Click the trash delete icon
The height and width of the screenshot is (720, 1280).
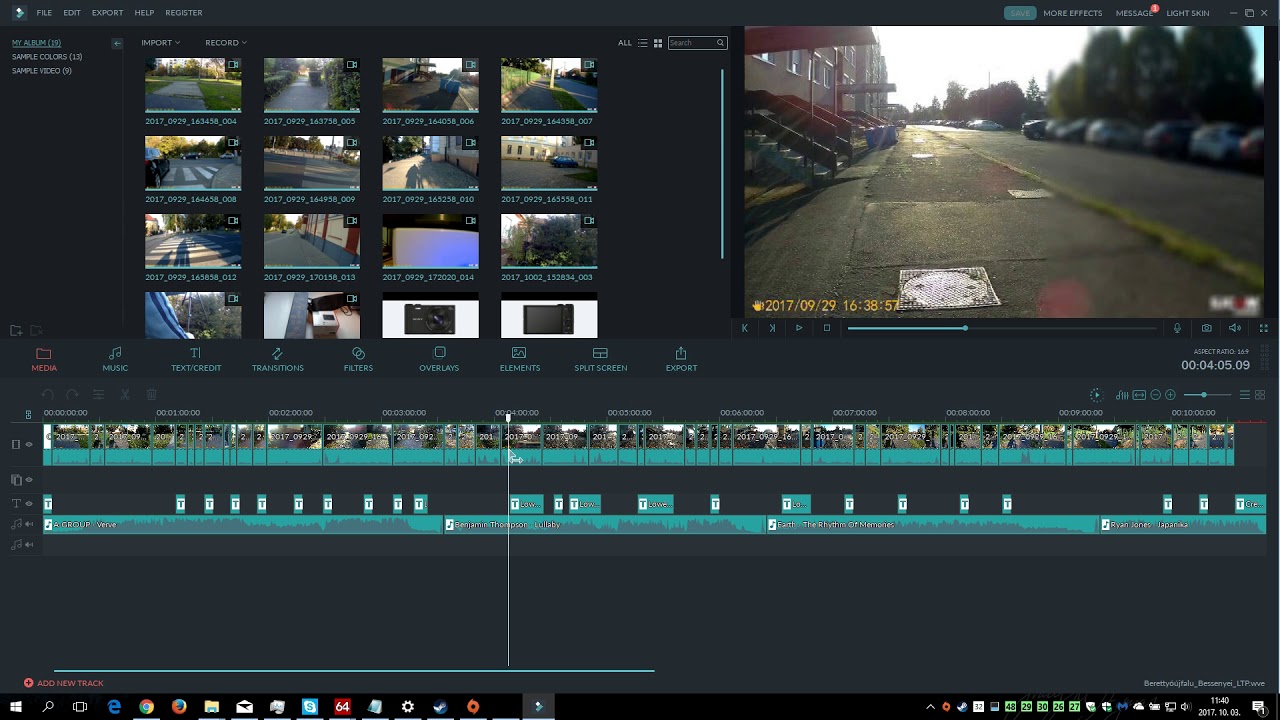click(152, 395)
